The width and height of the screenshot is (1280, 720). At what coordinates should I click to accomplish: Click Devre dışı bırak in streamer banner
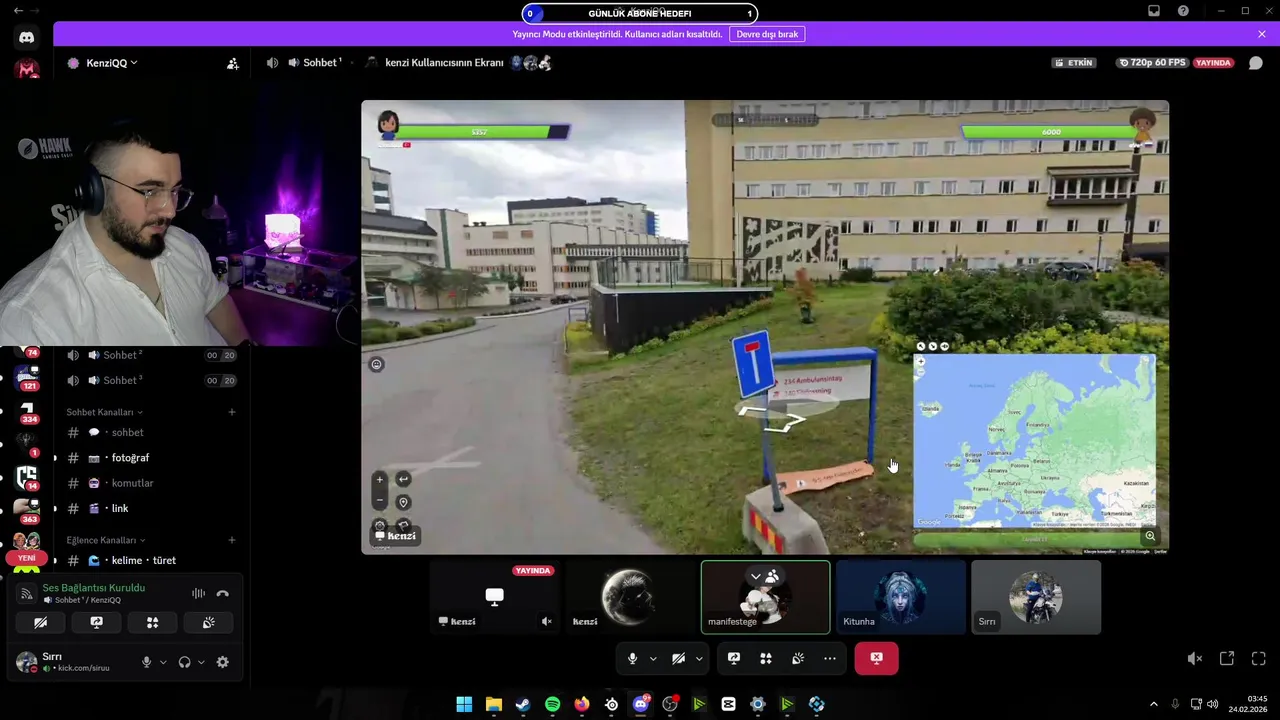[767, 34]
